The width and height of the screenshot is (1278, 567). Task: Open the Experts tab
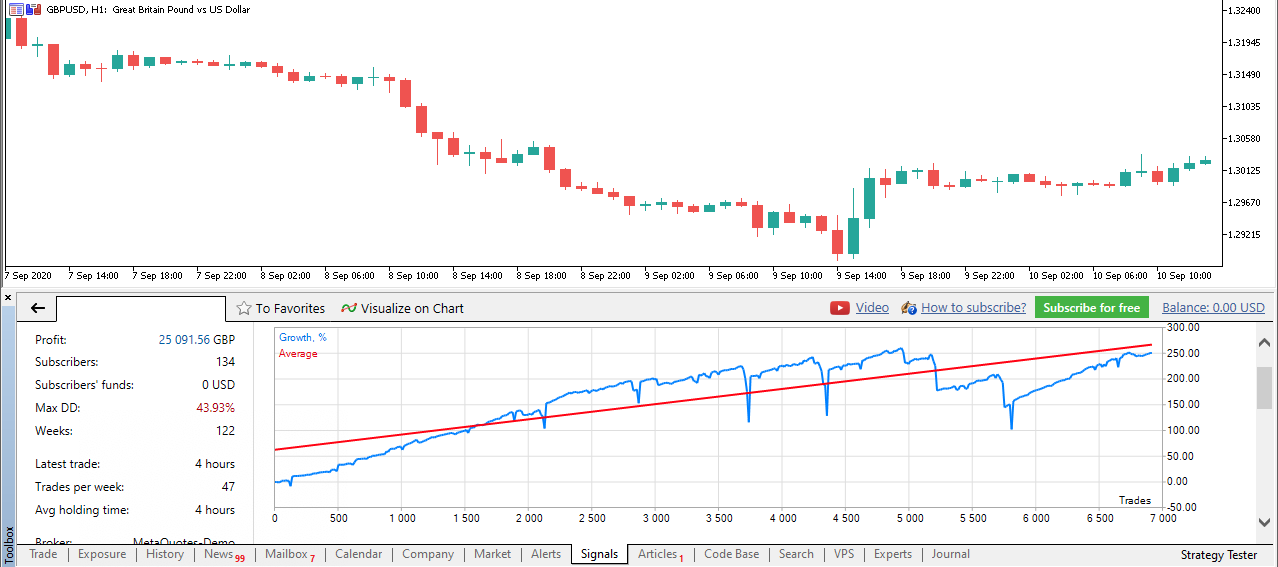click(x=893, y=554)
